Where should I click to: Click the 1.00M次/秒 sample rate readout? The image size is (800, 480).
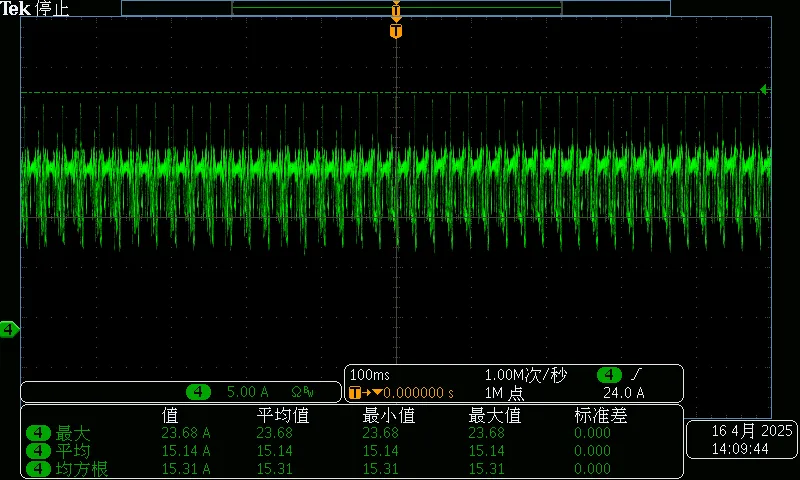coord(526,375)
